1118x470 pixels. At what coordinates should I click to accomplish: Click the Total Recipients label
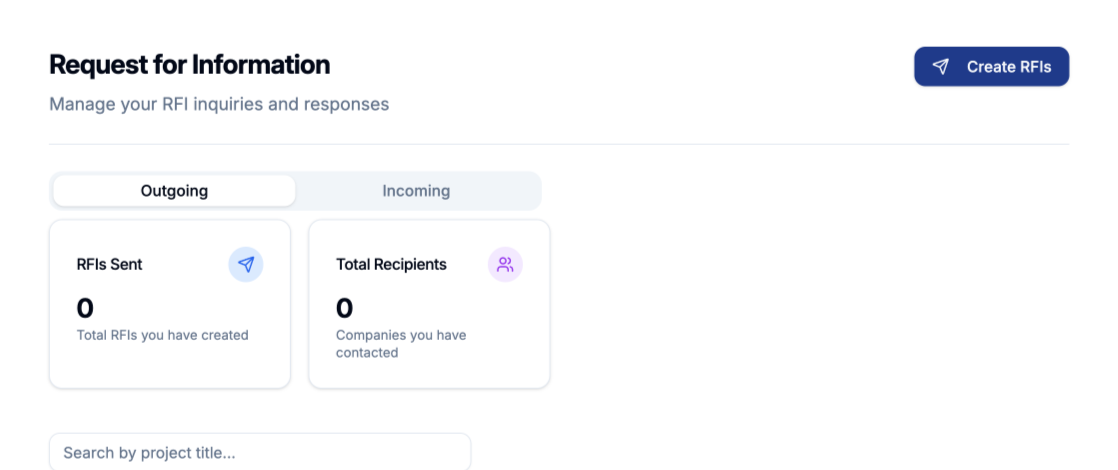click(391, 265)
